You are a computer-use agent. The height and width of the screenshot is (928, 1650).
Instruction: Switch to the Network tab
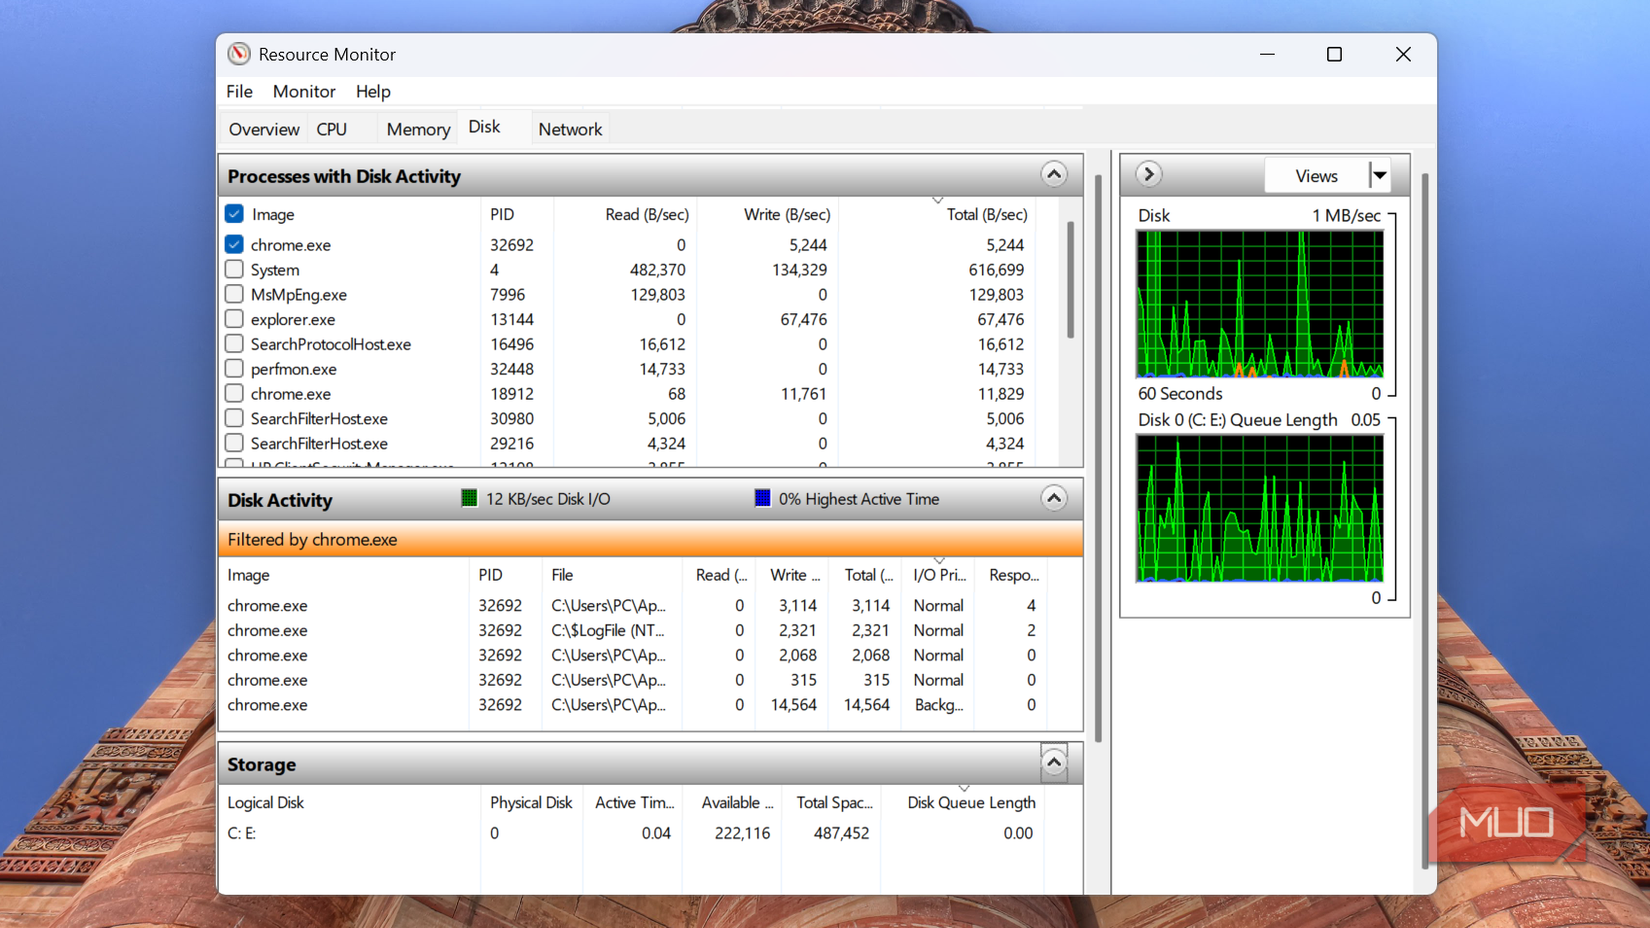click(x=570, y=129)
